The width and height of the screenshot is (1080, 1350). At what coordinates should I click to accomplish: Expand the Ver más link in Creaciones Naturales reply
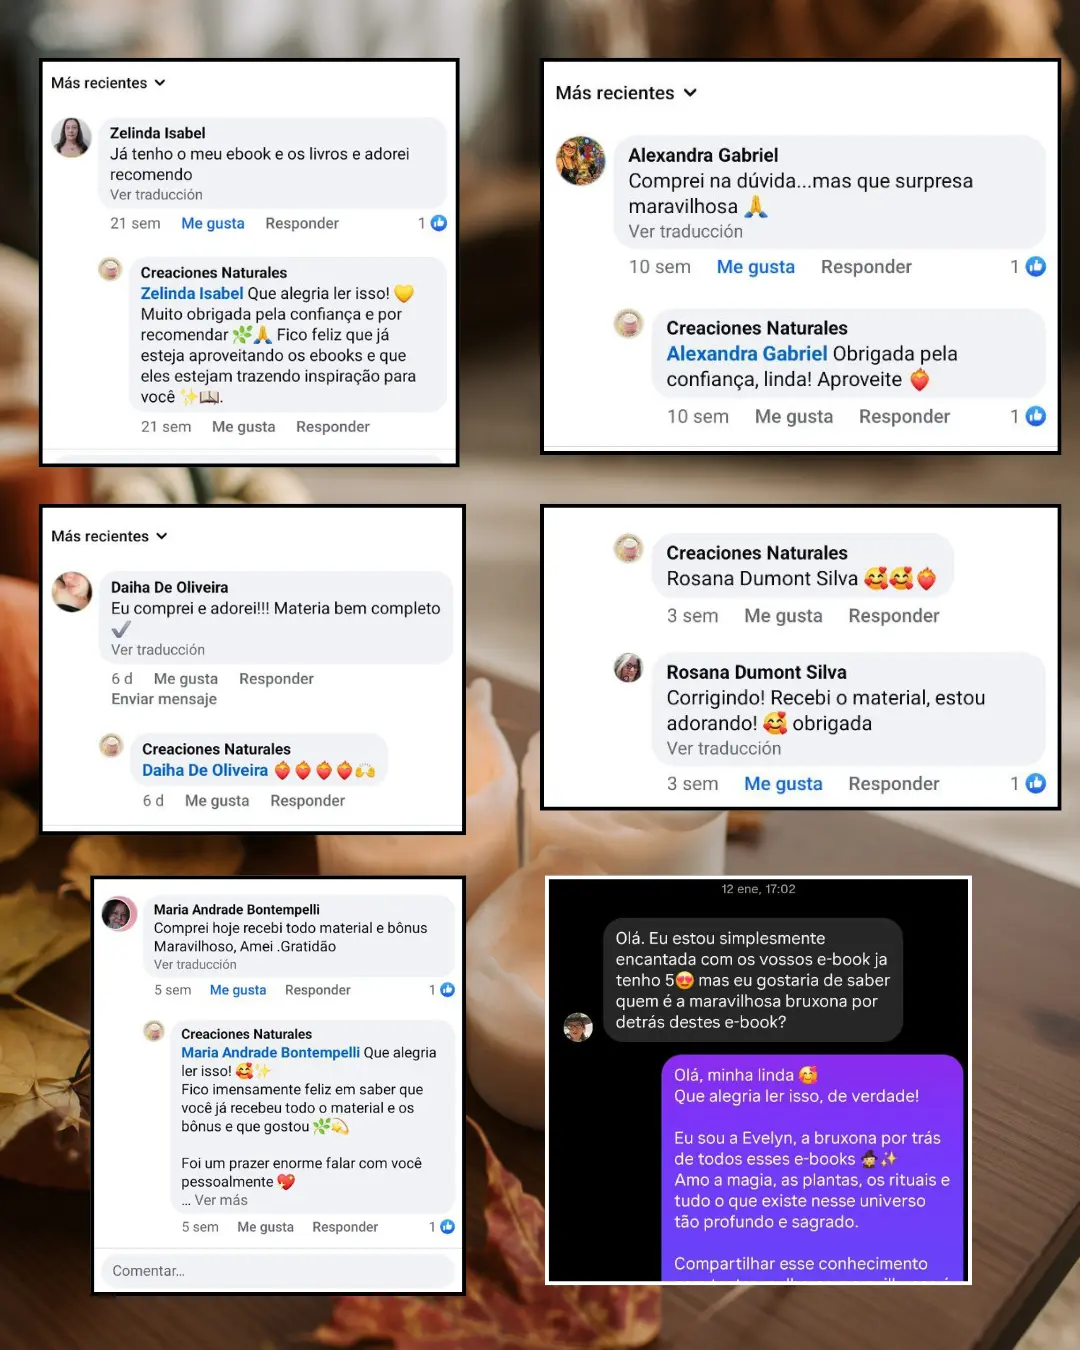(x=221, y=1200)
